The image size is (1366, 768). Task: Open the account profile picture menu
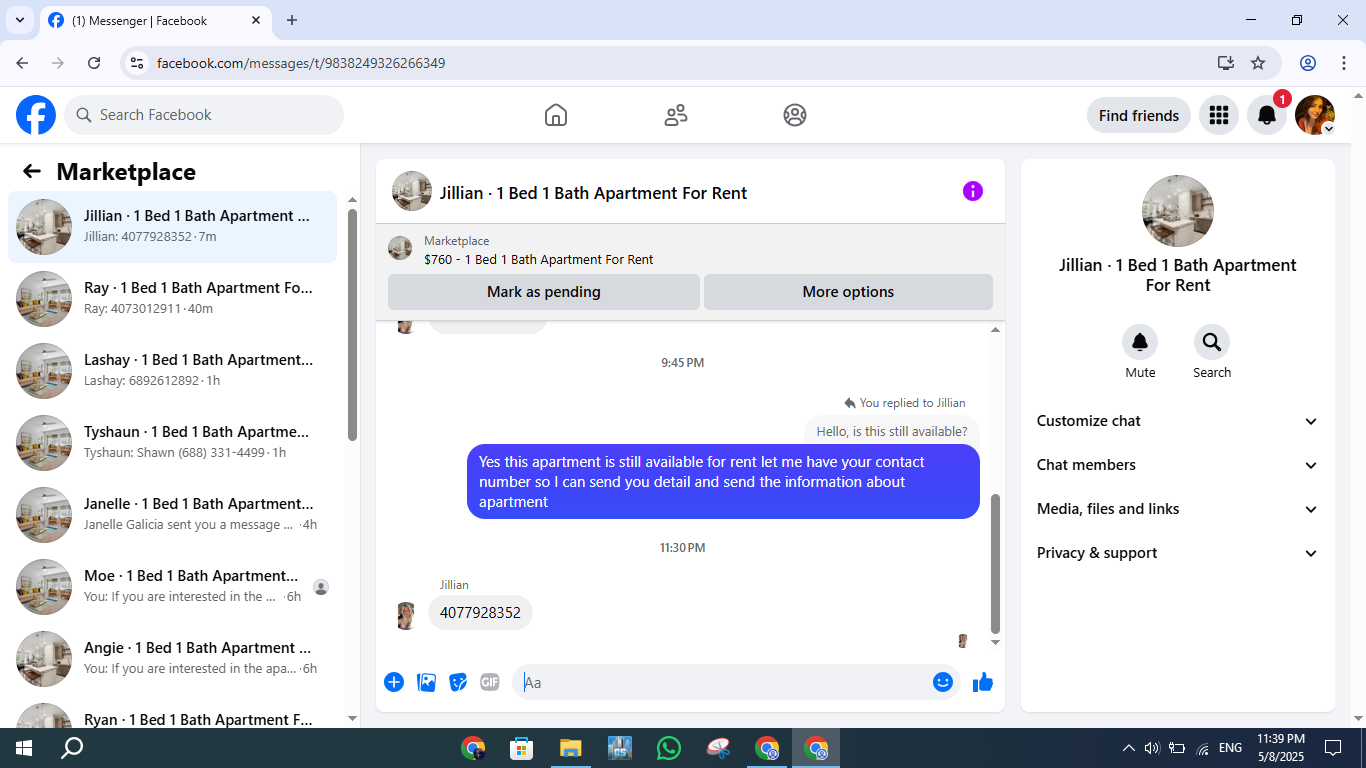tap(1315, 115)
